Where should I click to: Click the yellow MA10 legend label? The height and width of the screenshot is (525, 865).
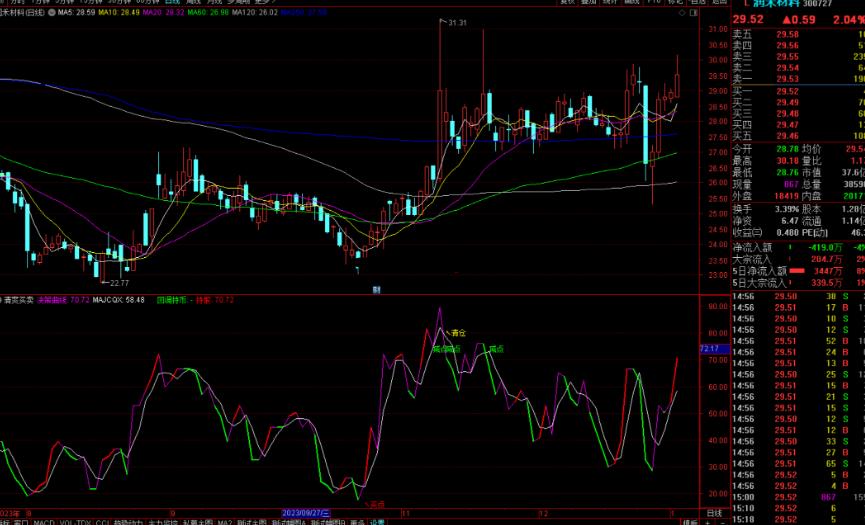tap(119, 12)
